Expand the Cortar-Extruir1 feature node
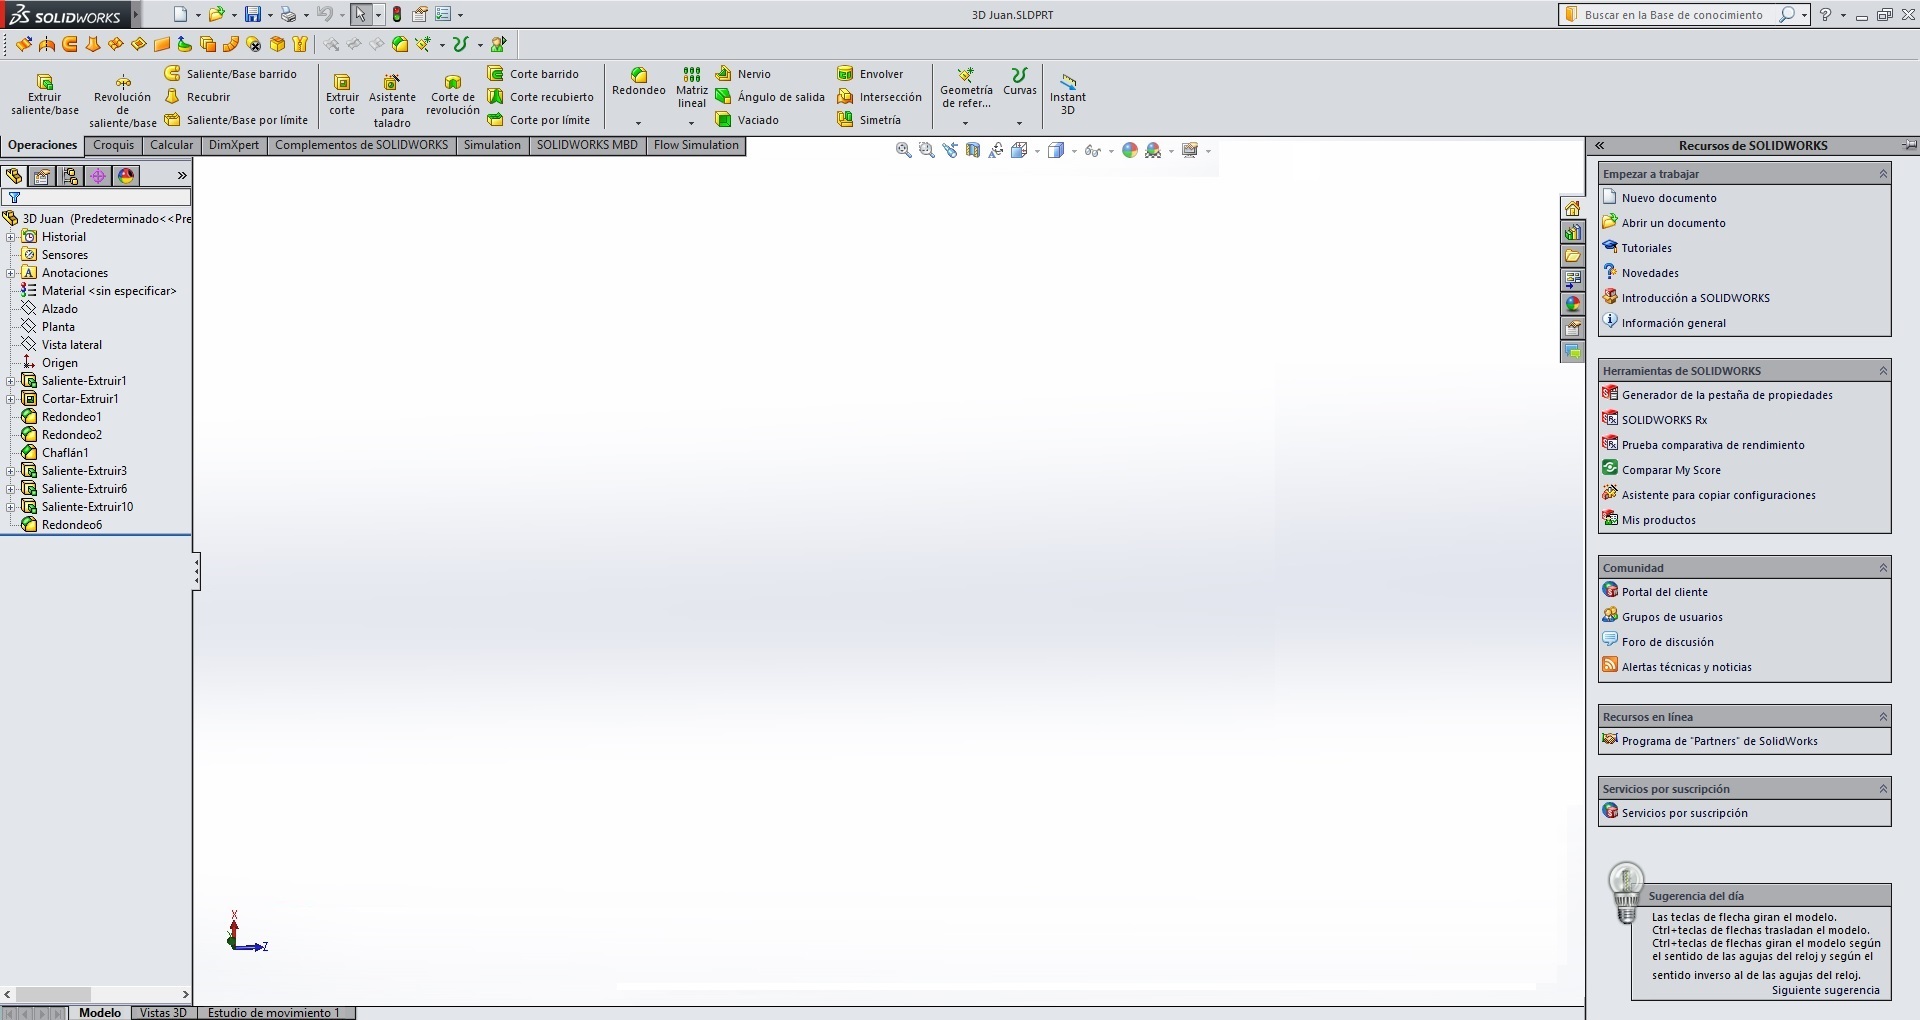Viewport: 1920px width, 1020px height. click(x=11, y=399)
